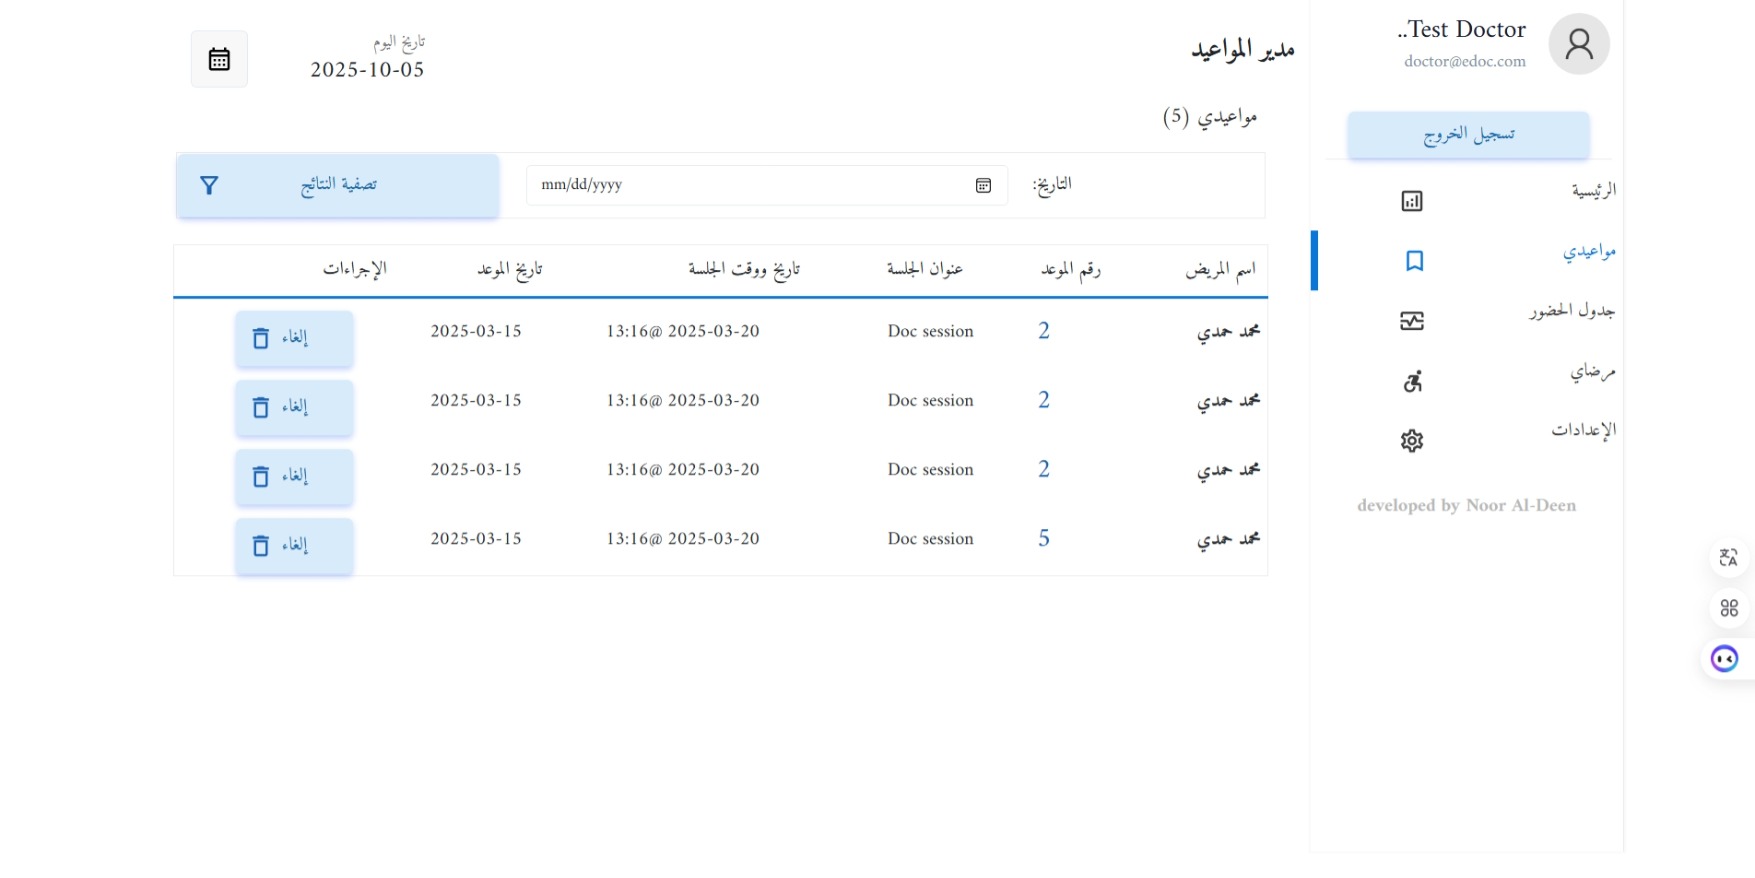Image resolution: width=1755 pixels, height=878 pixels.
Task: Cancel appointment number 5 with إلغاء
Action: [x=294, y=546]
